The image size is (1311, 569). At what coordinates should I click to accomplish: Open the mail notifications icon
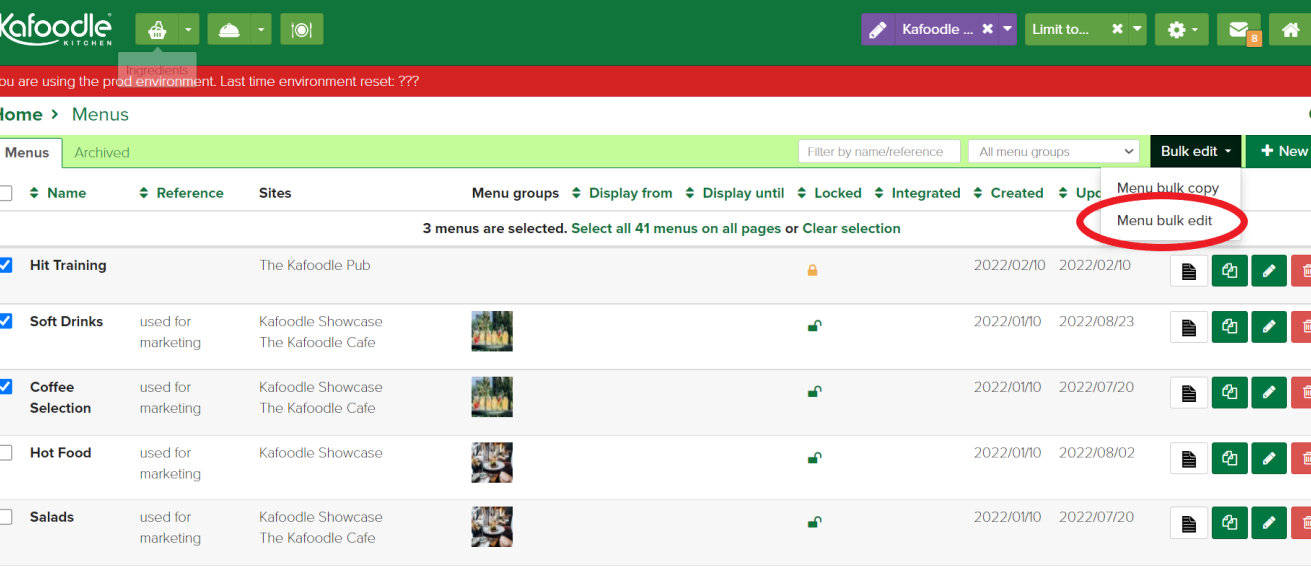click(x=1238, y=29)
